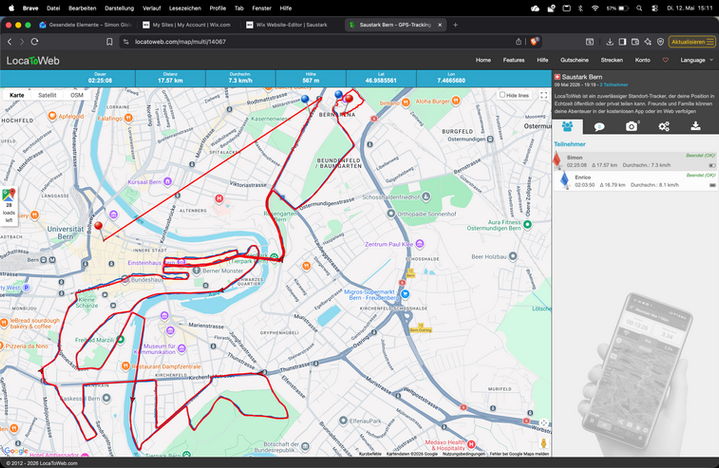This screenshot has width=719, height=468.
Task: Open the Darstellung menu
Action: 119,8
